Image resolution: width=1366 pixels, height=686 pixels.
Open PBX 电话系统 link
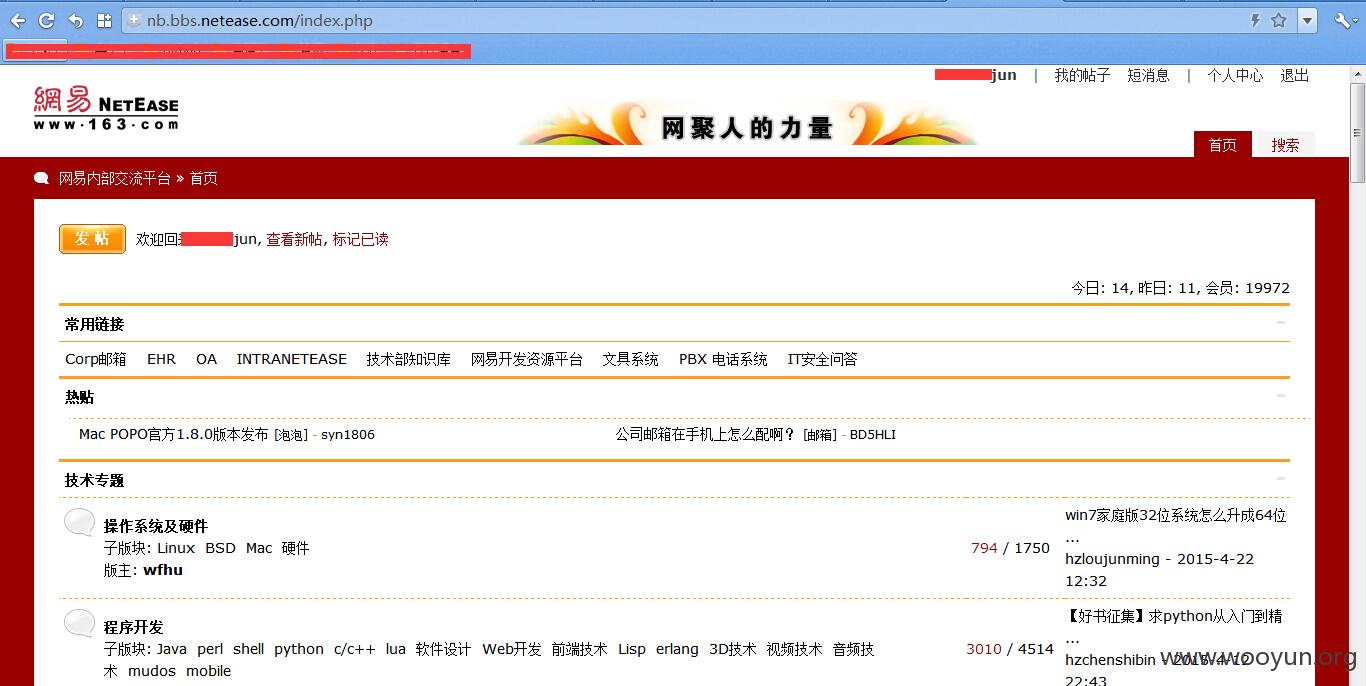(x=723, y=359)
